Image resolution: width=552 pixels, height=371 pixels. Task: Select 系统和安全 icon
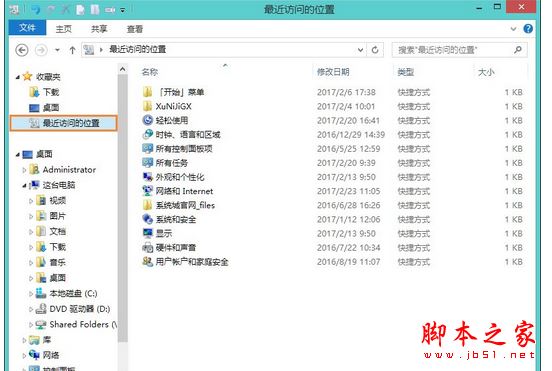(x=148, y=219)
